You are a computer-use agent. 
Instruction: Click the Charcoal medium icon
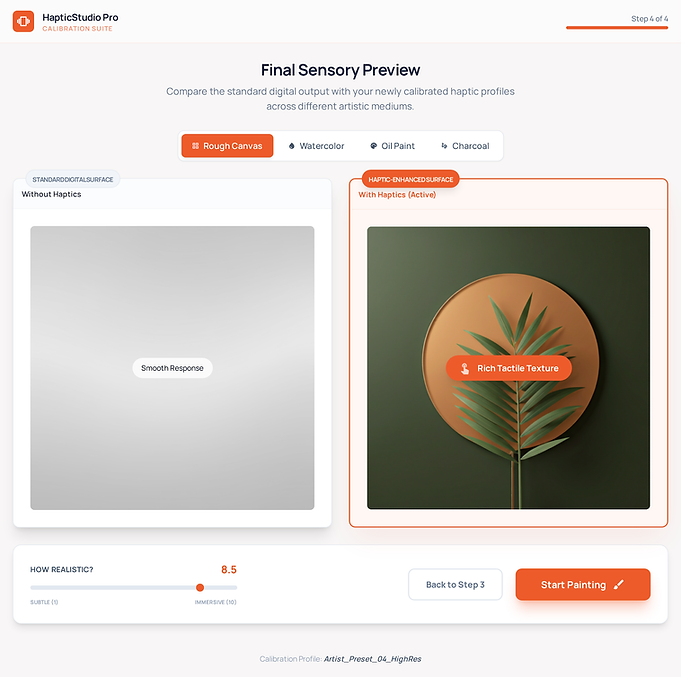click(x=444, y=146)
